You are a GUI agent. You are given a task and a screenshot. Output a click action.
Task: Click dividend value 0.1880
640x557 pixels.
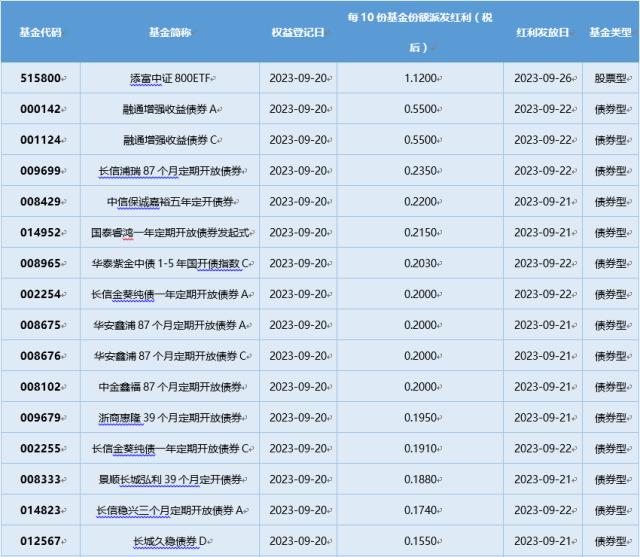(420, 479)
